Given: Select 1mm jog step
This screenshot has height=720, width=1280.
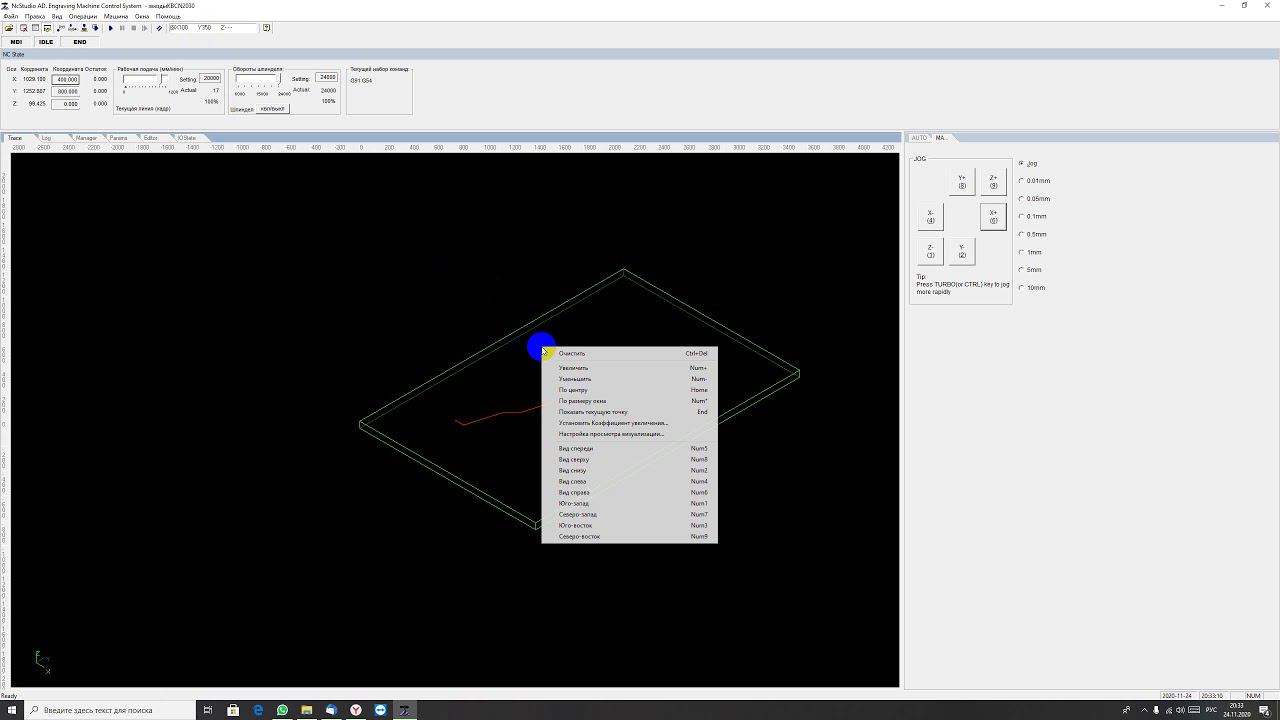Looking at the screenshot, I should point(1030,252).
